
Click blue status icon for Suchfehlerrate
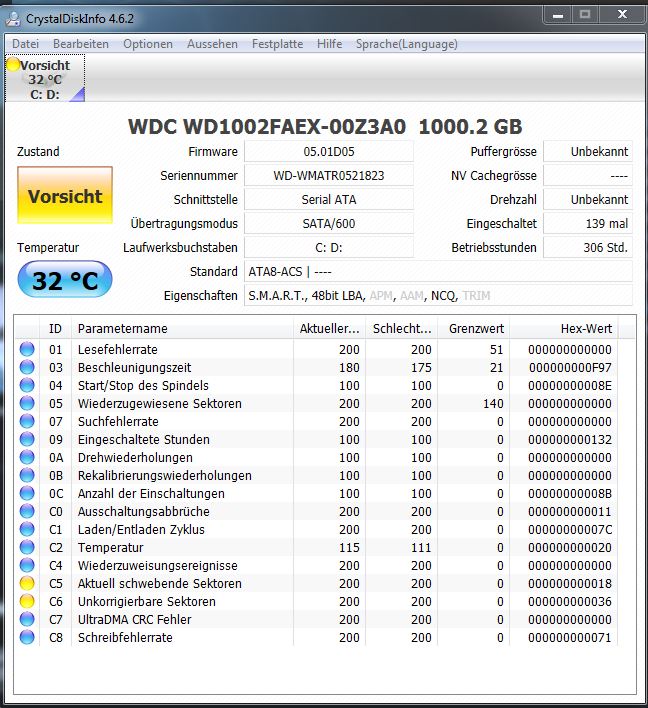coord(27,421)
